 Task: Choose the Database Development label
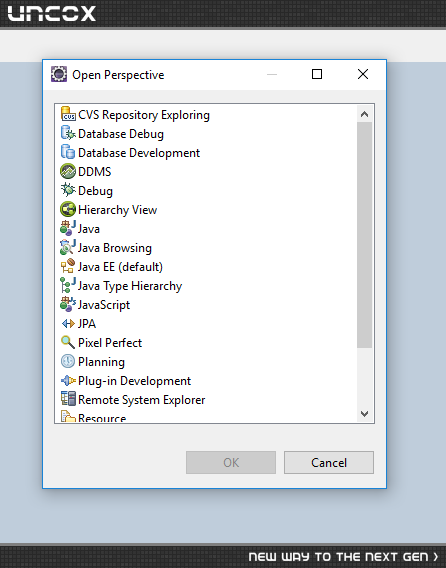pos(139,153)
